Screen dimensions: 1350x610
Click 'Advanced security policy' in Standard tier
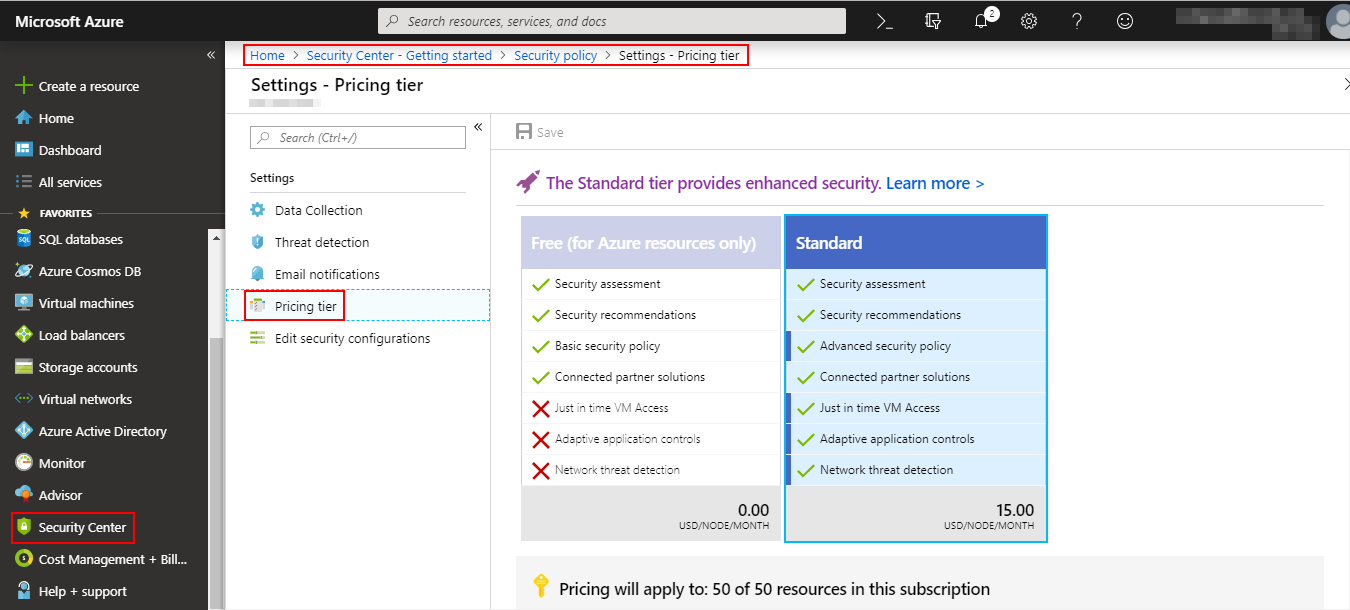(x=885, y=346)
